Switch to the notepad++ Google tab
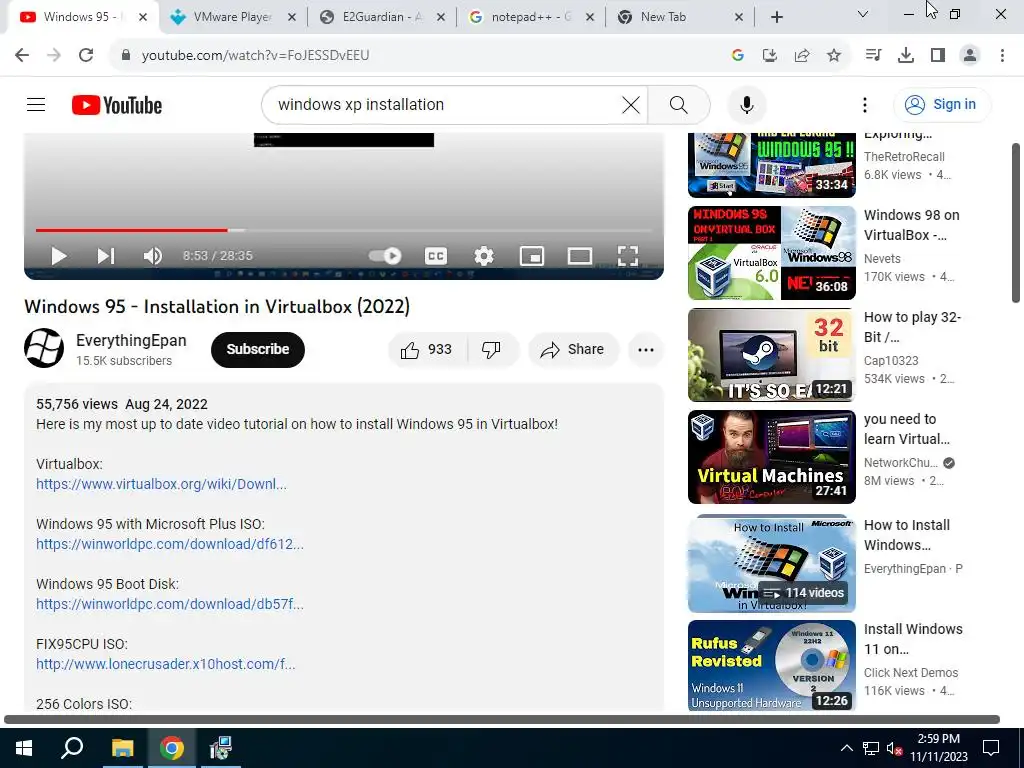Screen dimensions: 1024x768 click(x=529, y=17)
